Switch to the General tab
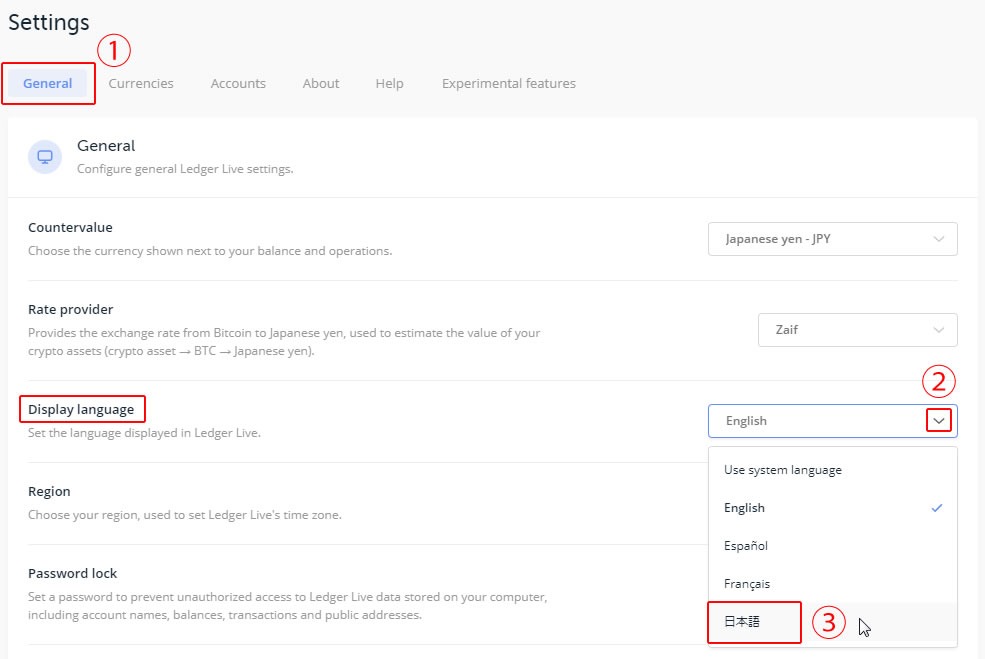The image size is (985, 659). coord(48,84)
